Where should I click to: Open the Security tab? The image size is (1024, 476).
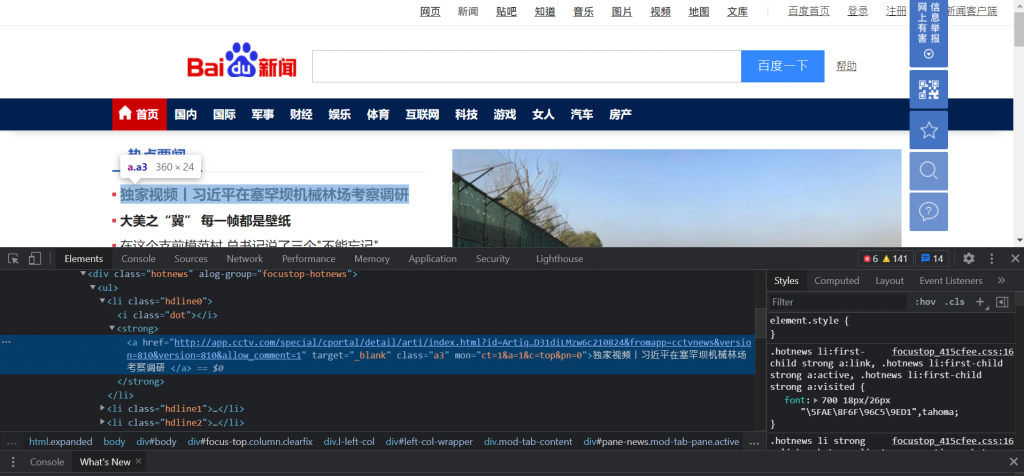click(x=492, y=259)
